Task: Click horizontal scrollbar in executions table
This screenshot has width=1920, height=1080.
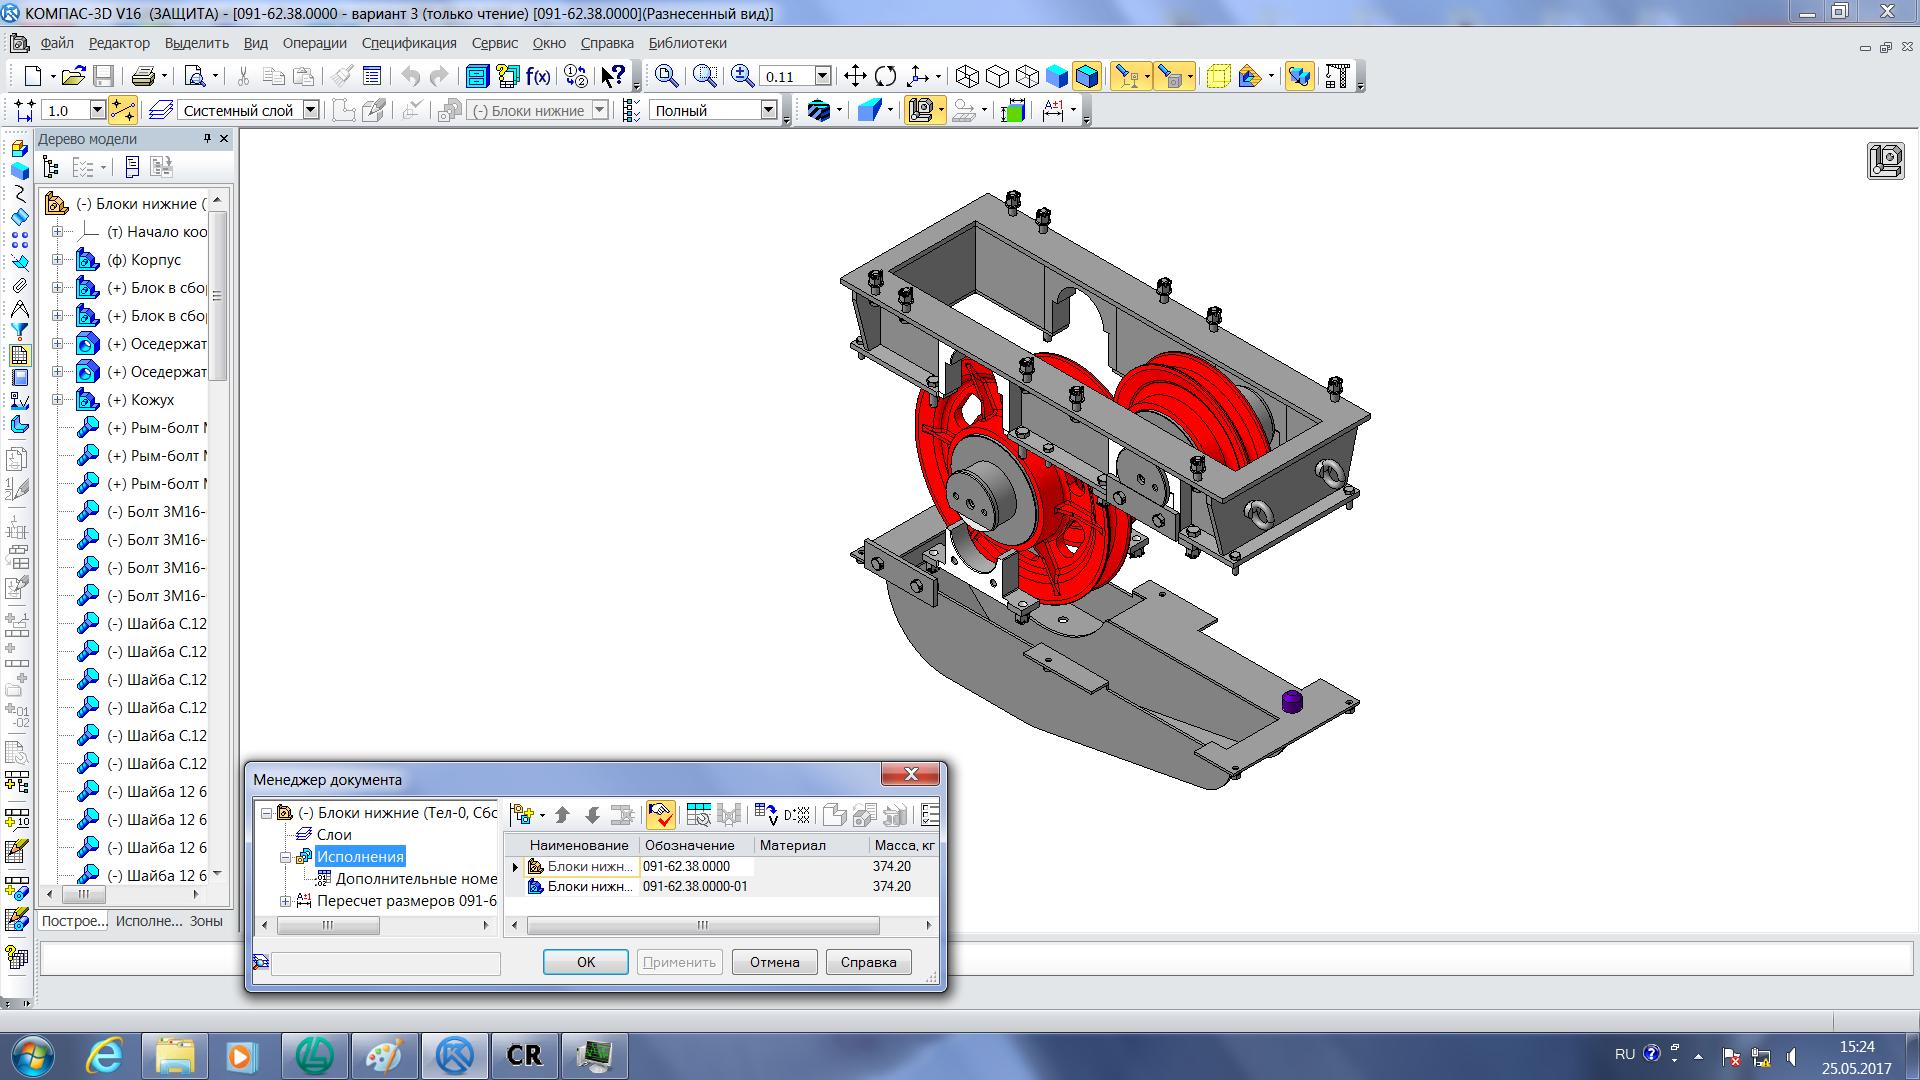Action: (702, 925)
